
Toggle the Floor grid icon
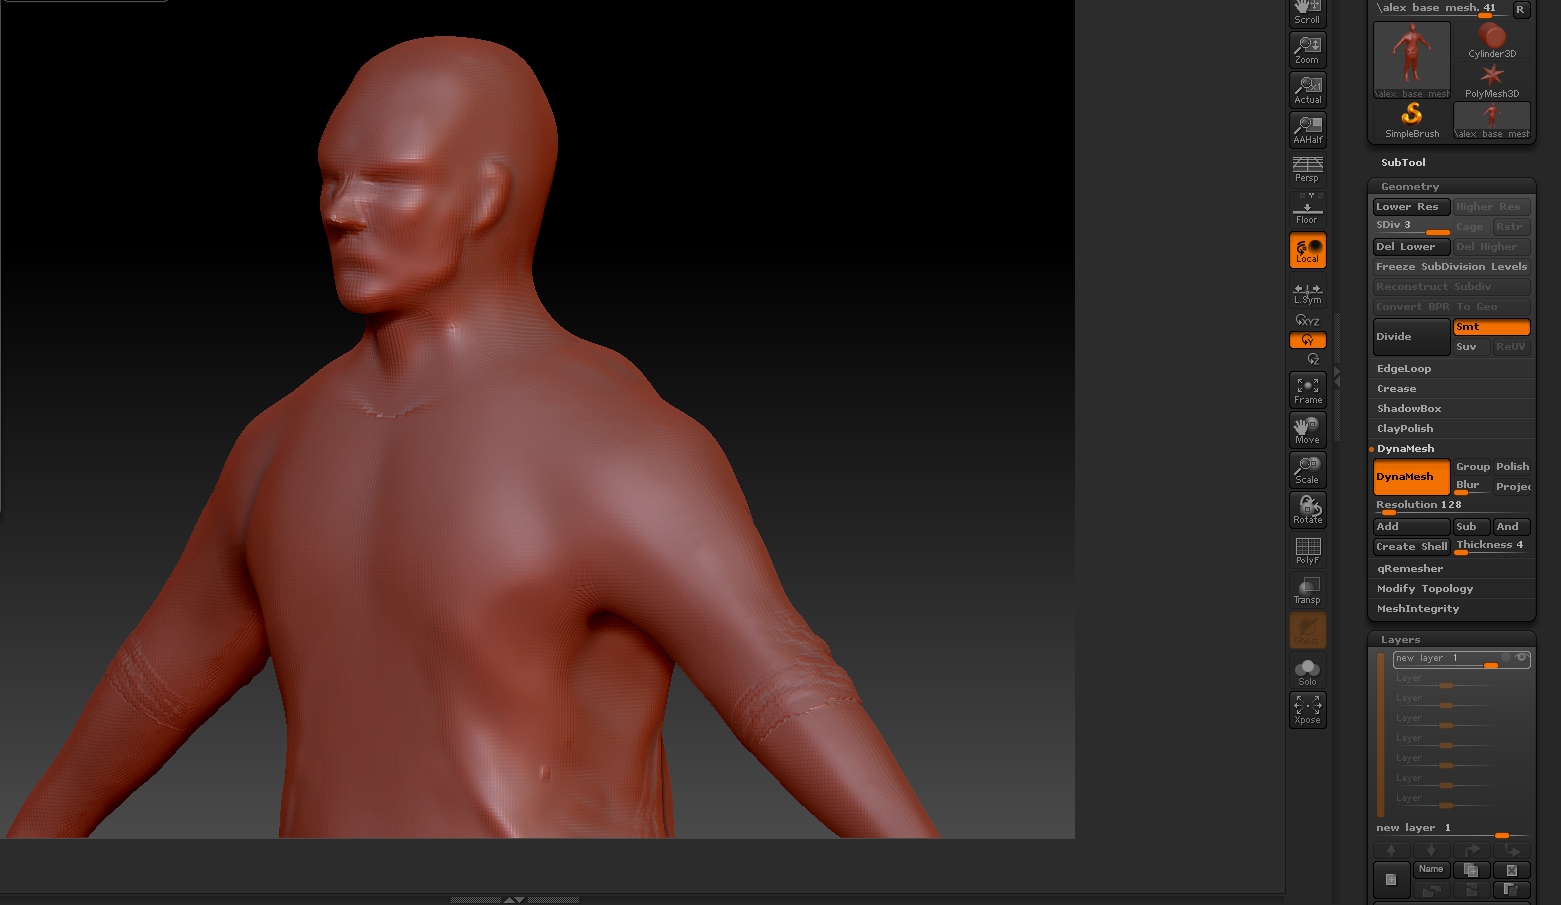click(x=1307, y=206)
